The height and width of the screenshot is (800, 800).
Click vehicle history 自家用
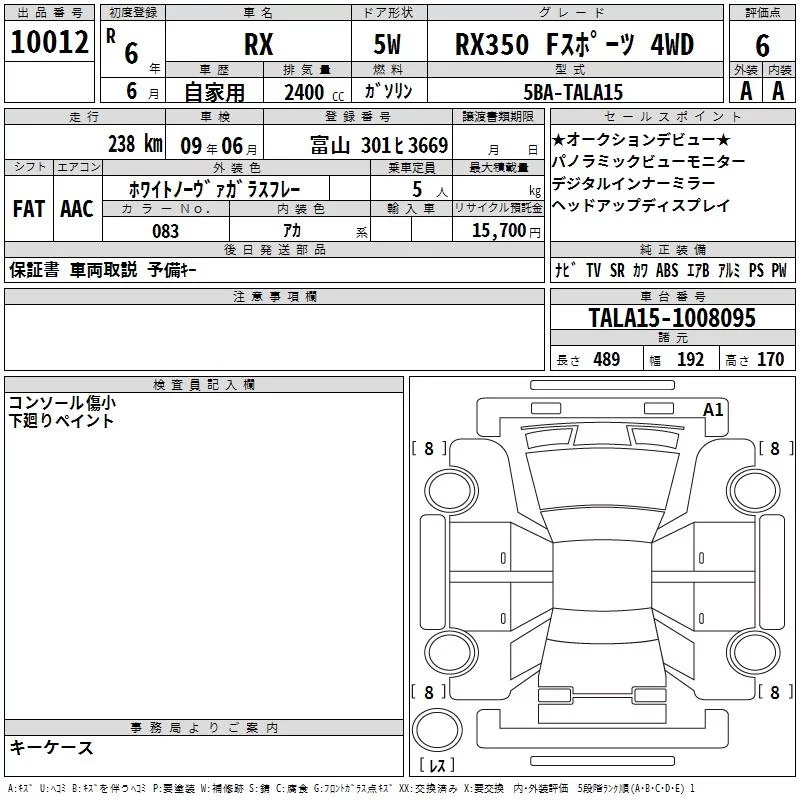click(x=214, y=92)
